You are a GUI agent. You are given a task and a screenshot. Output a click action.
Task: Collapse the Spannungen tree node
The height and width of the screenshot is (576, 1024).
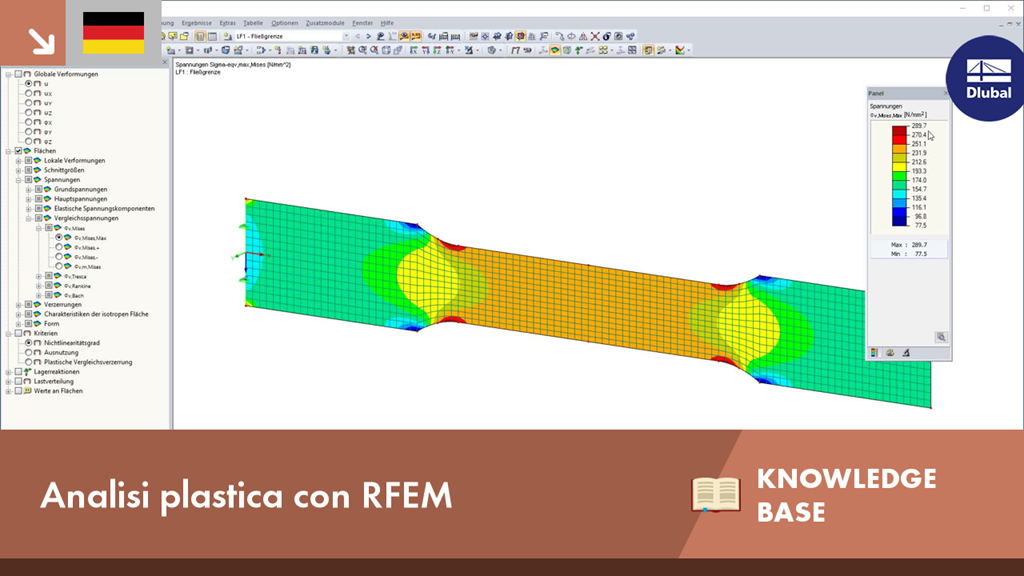pos(18,180)
